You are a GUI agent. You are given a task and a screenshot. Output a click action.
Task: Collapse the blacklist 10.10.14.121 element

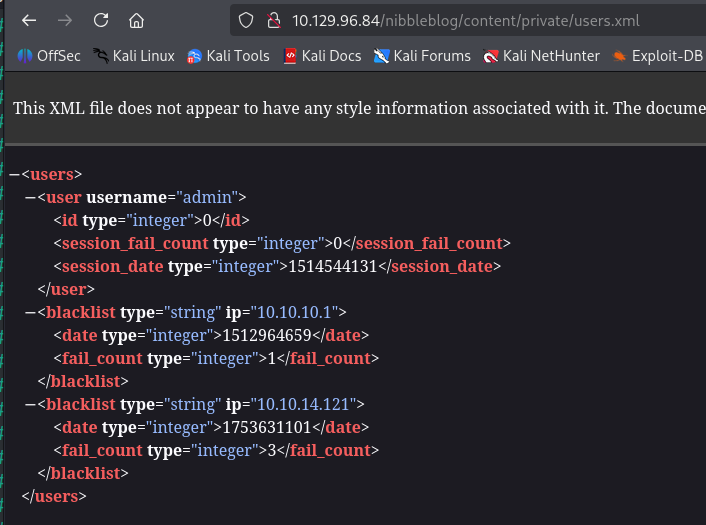point(31,404)
